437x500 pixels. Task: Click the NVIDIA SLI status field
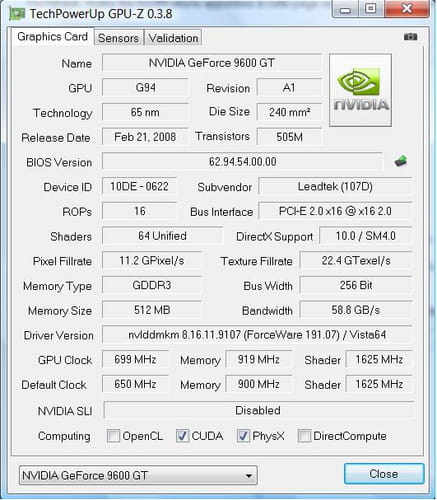click(258, 410)
